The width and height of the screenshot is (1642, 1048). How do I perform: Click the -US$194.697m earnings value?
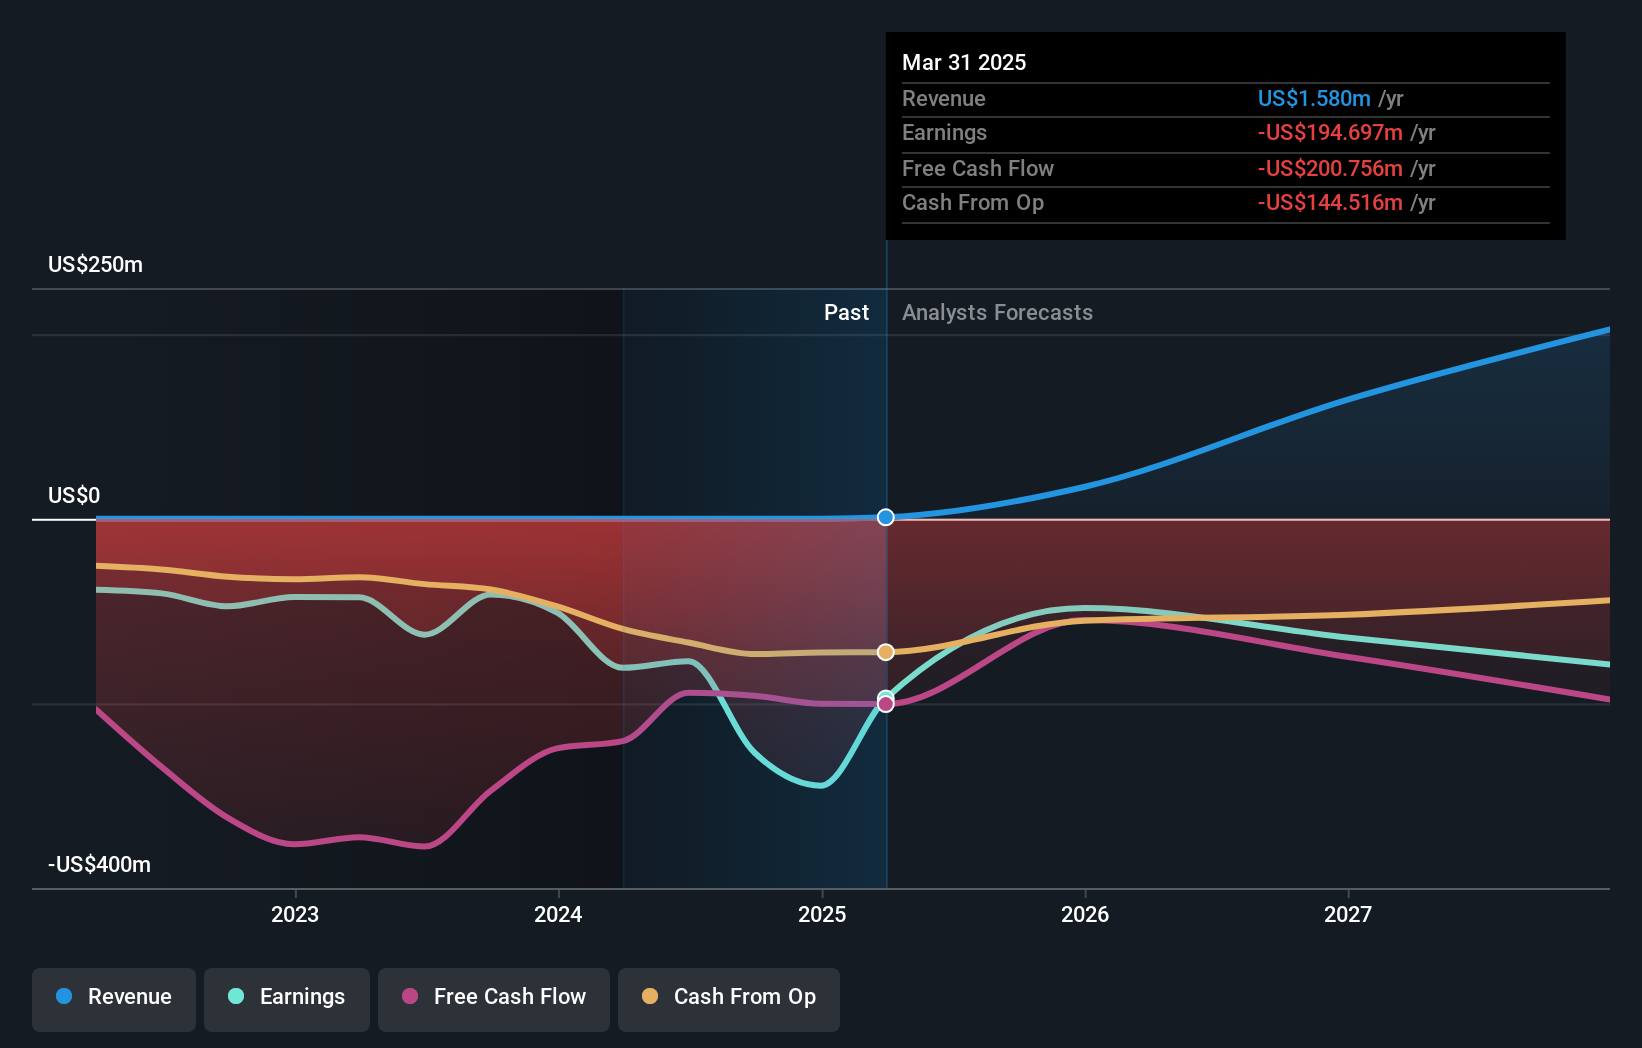click(x=1330, y=132)
